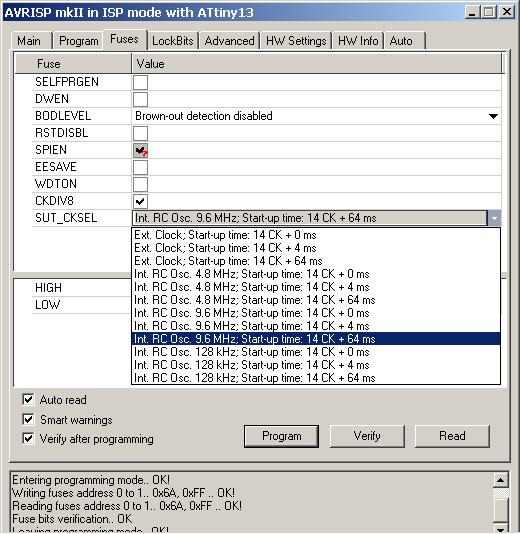
Task: Click the BODLEVEL fuse name
Action: point(63,116)
